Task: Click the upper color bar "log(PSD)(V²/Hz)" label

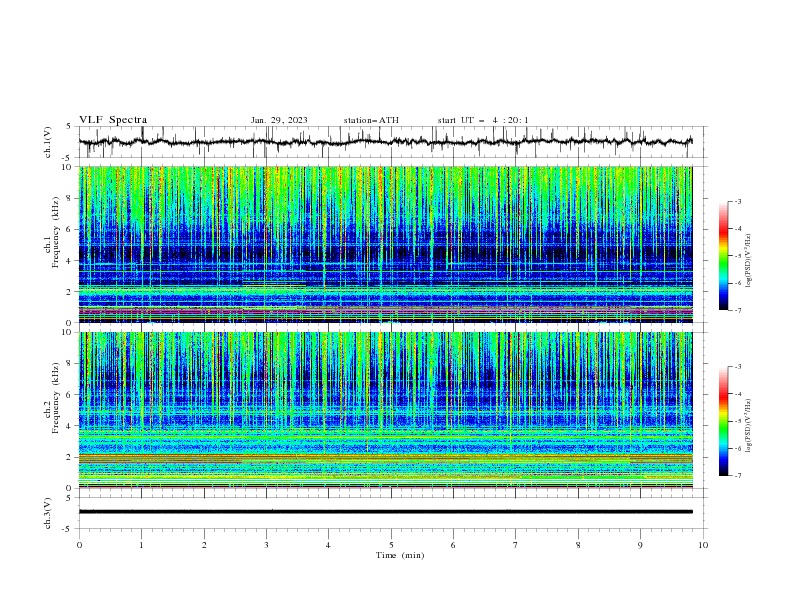Action: coord(749,261)
